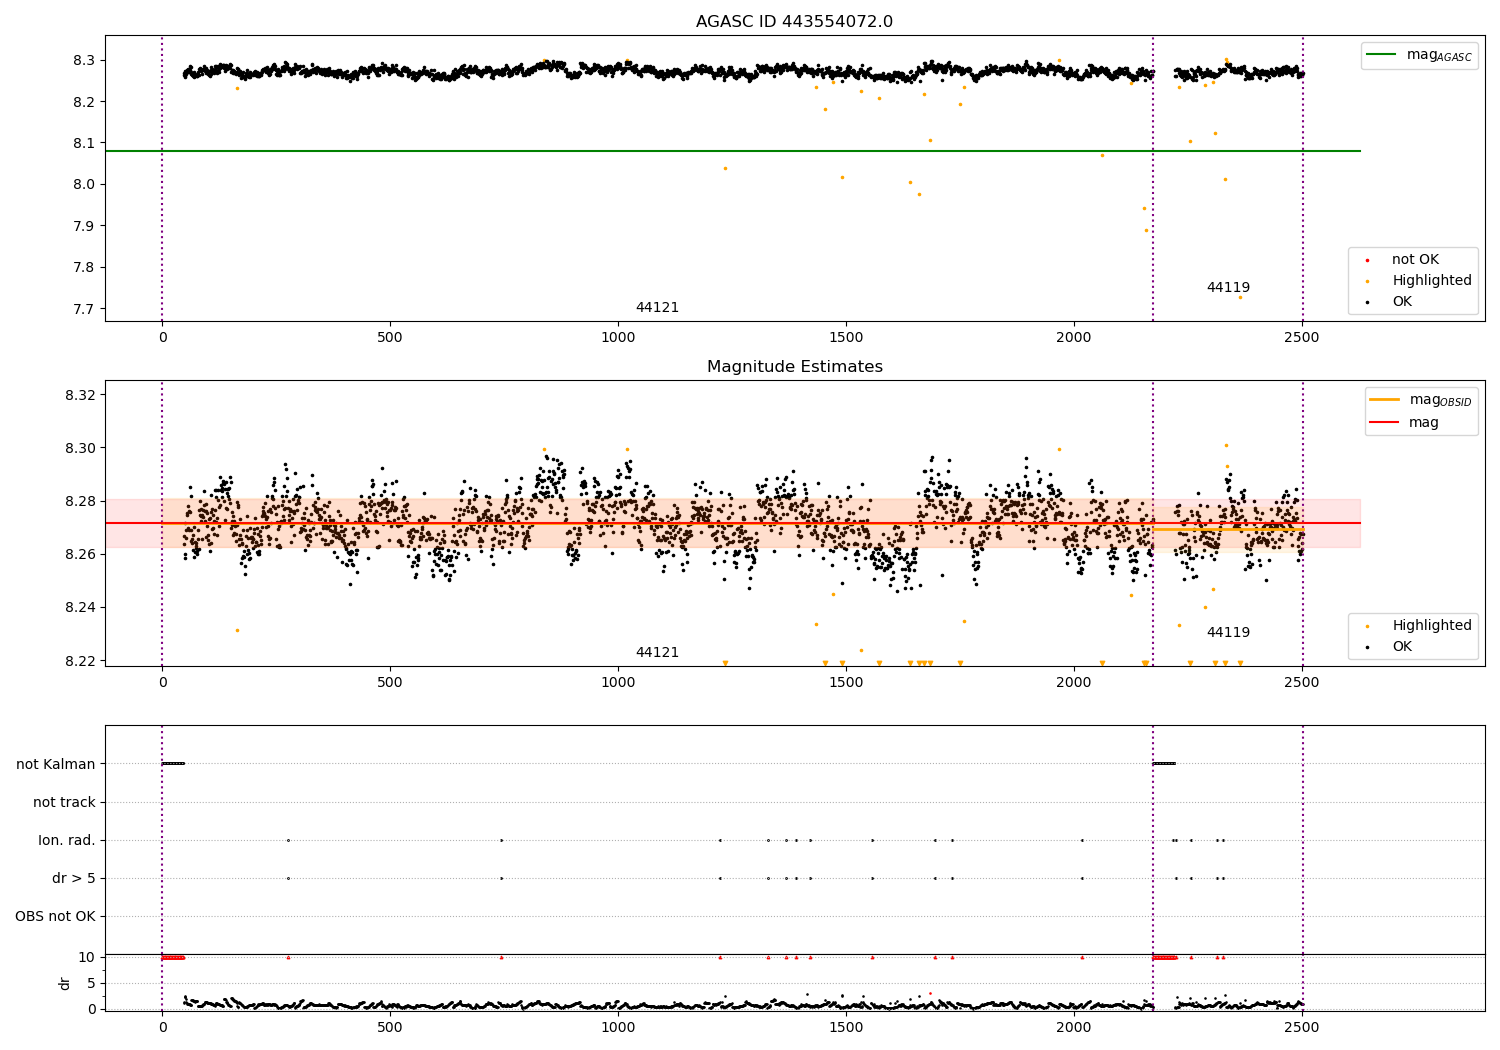Click the '44119' label in the top plot

[1228, 288]
